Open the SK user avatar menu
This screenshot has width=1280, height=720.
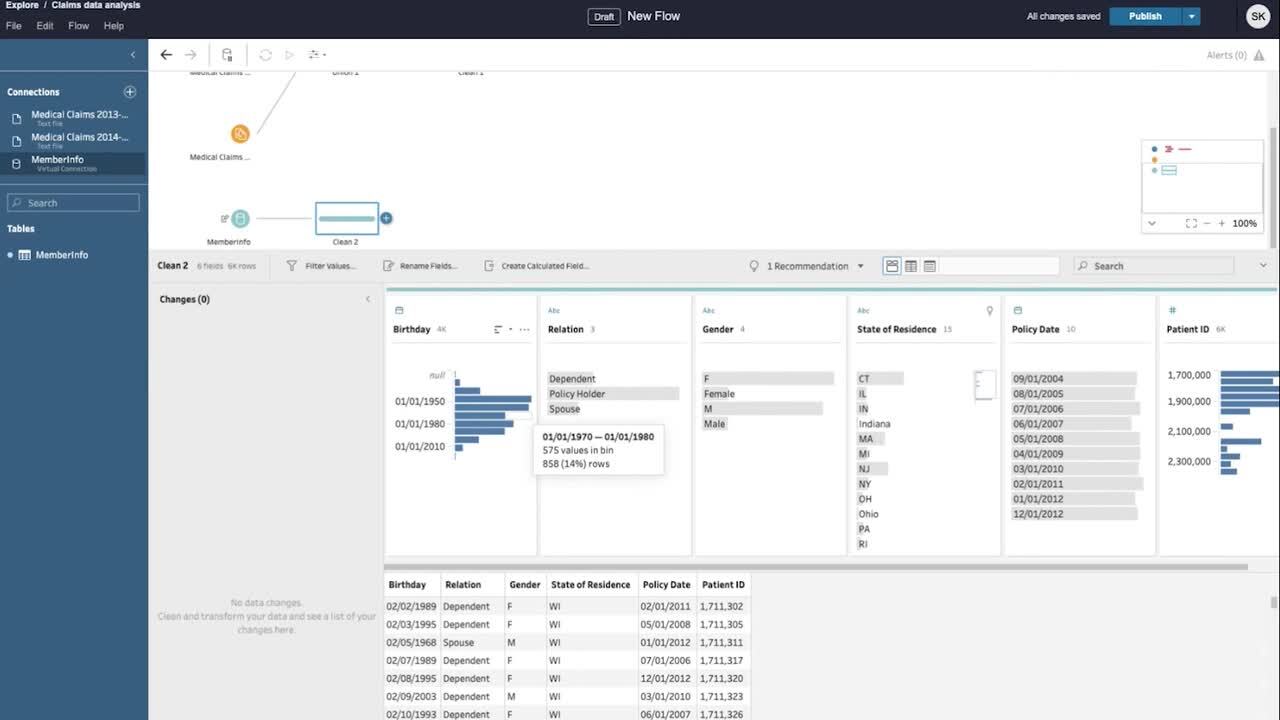(x=1258, y=16)
